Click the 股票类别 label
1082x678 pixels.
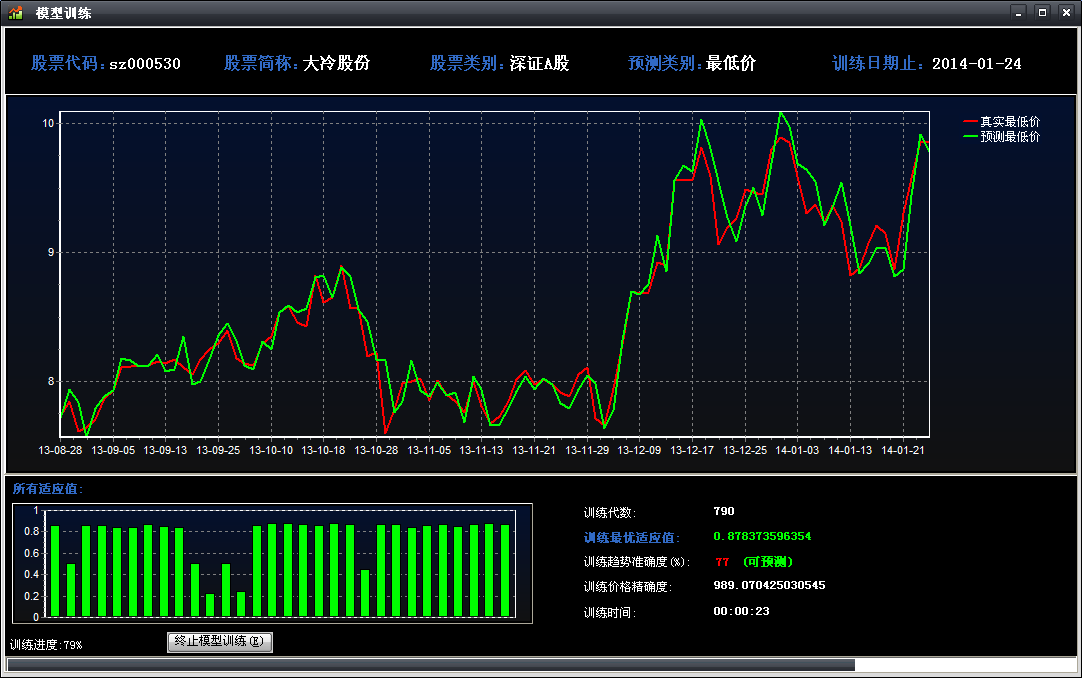click(x=467, y=63)
